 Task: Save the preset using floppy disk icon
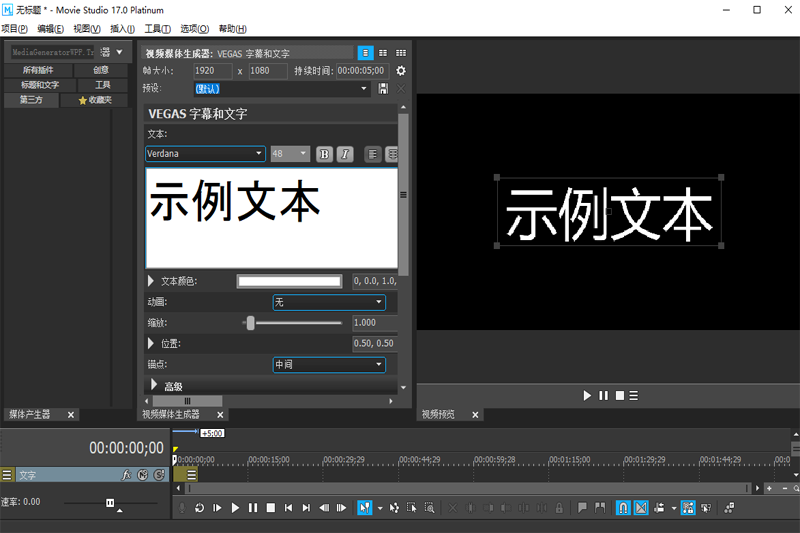[x=383, y=89]
